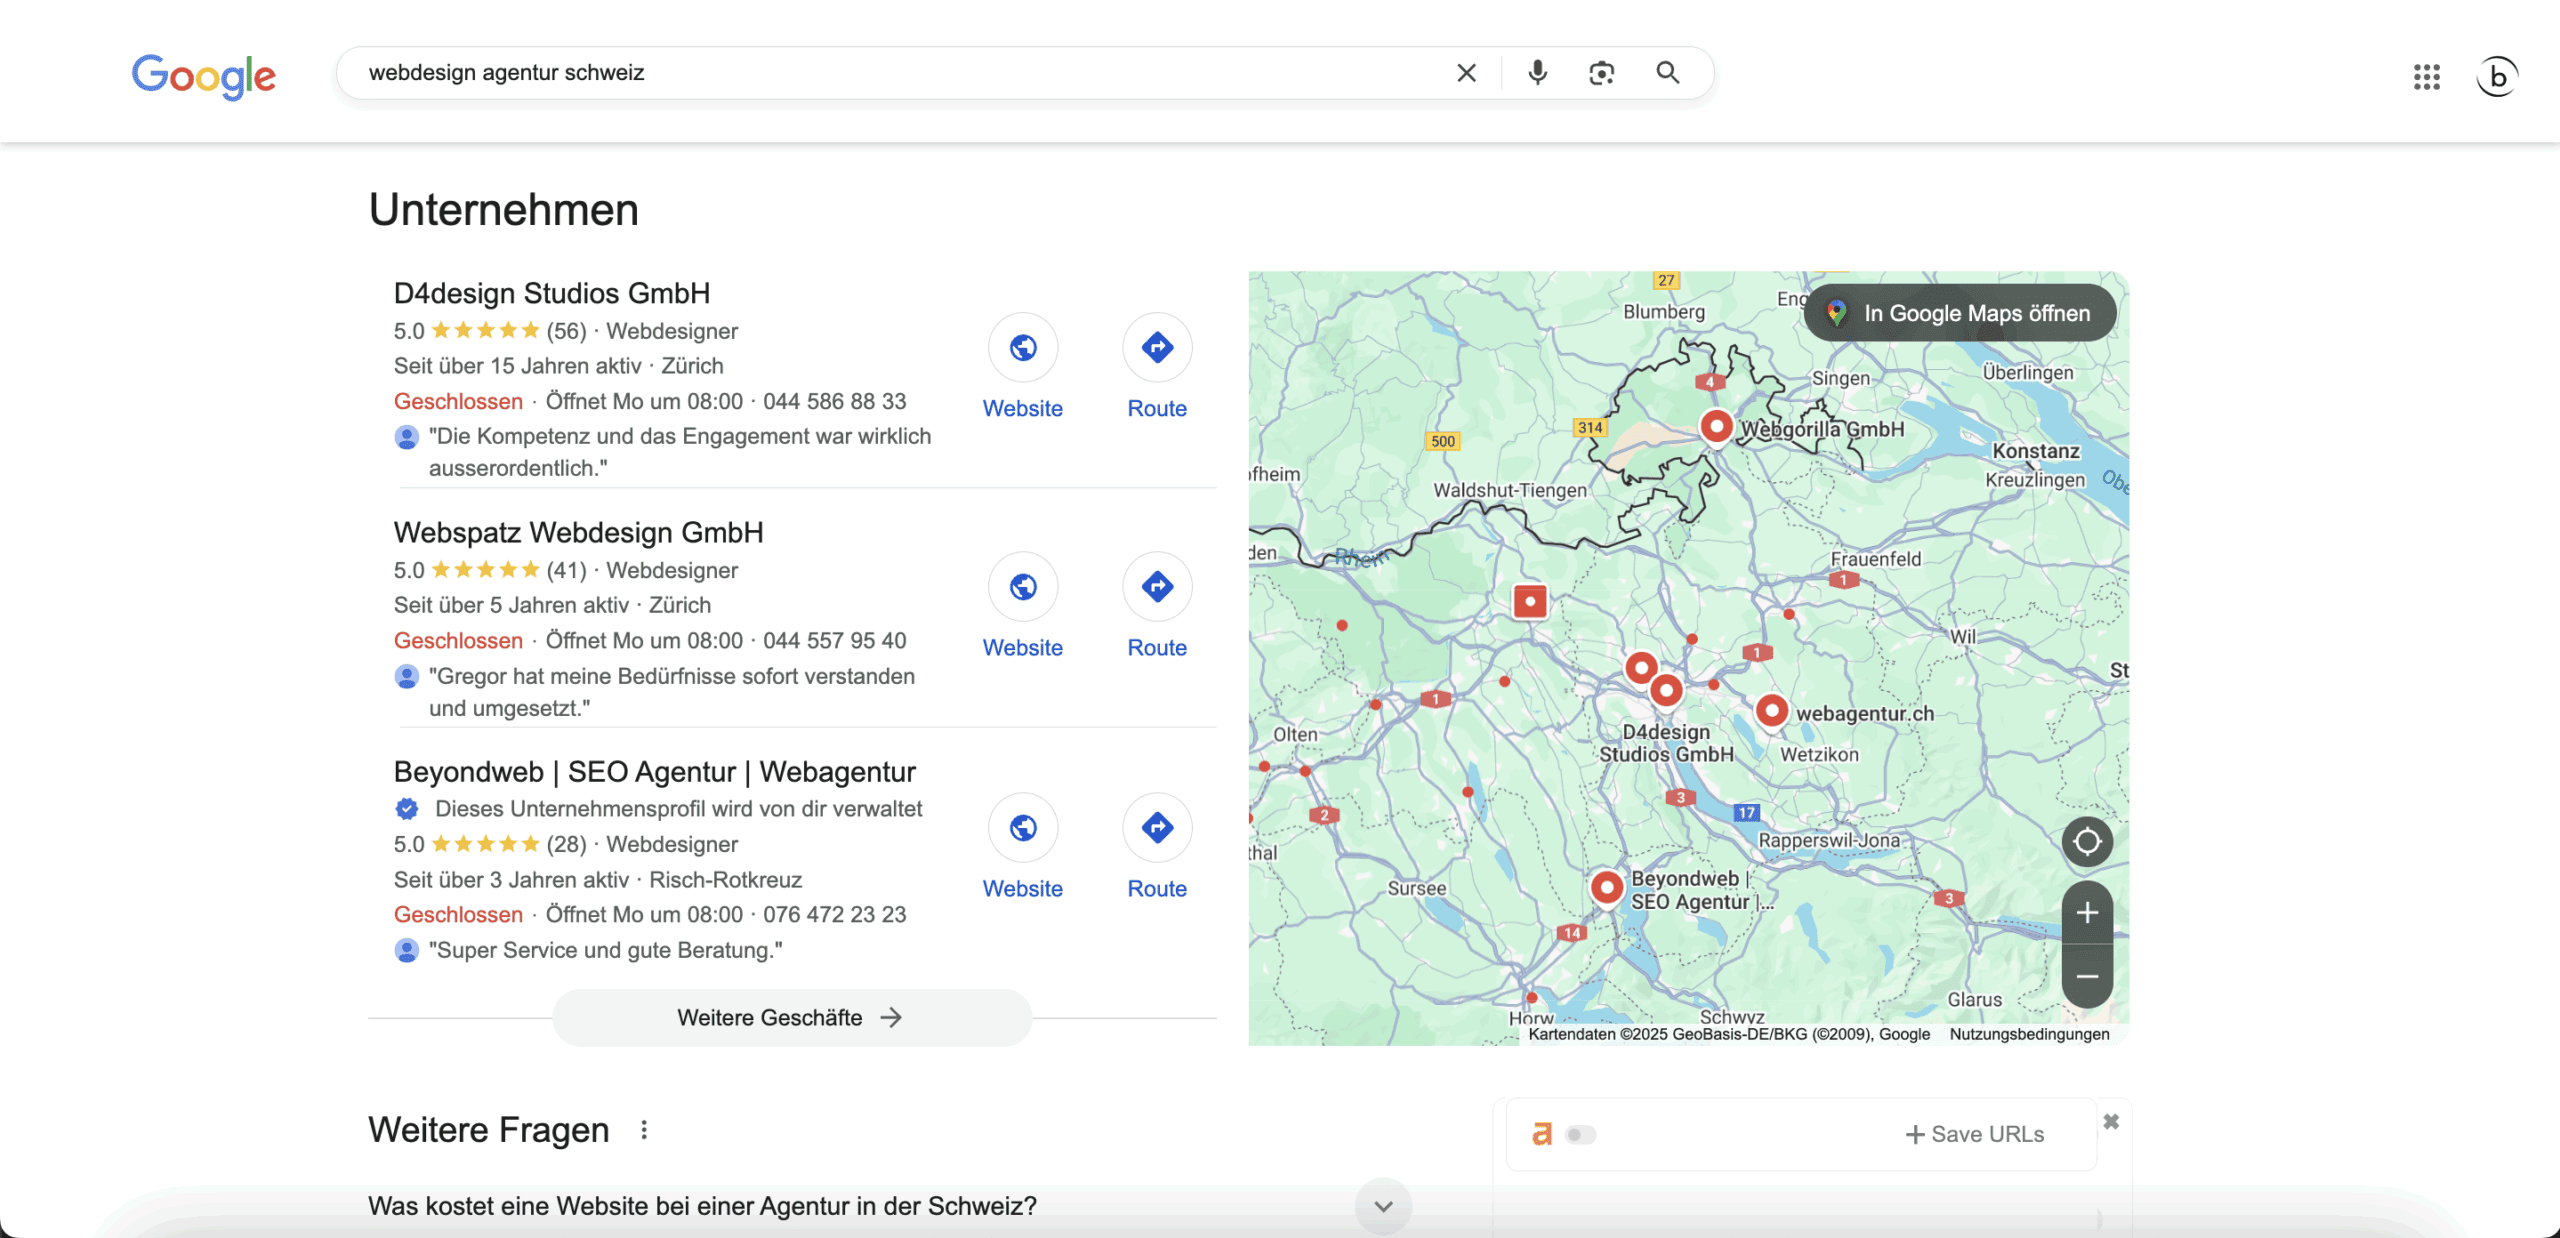
Task: Click the verified badge on Beyondweb profile
Action: click(406, 808)
